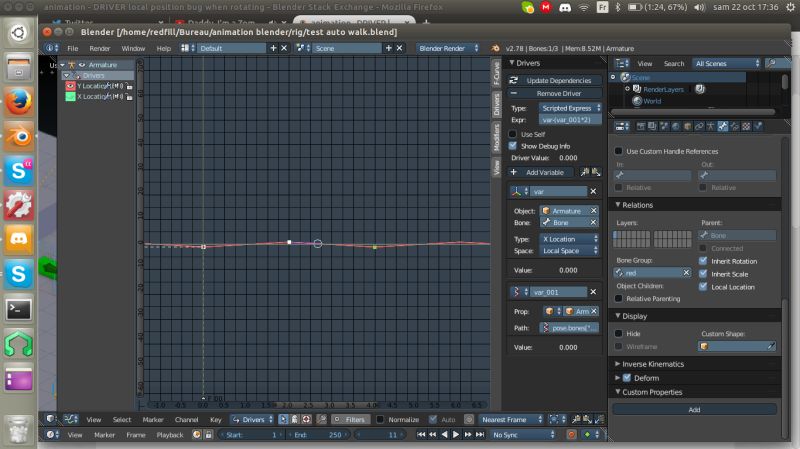
Task: Toggle the ghost icon in graph editor header
Action: [294, 419]
